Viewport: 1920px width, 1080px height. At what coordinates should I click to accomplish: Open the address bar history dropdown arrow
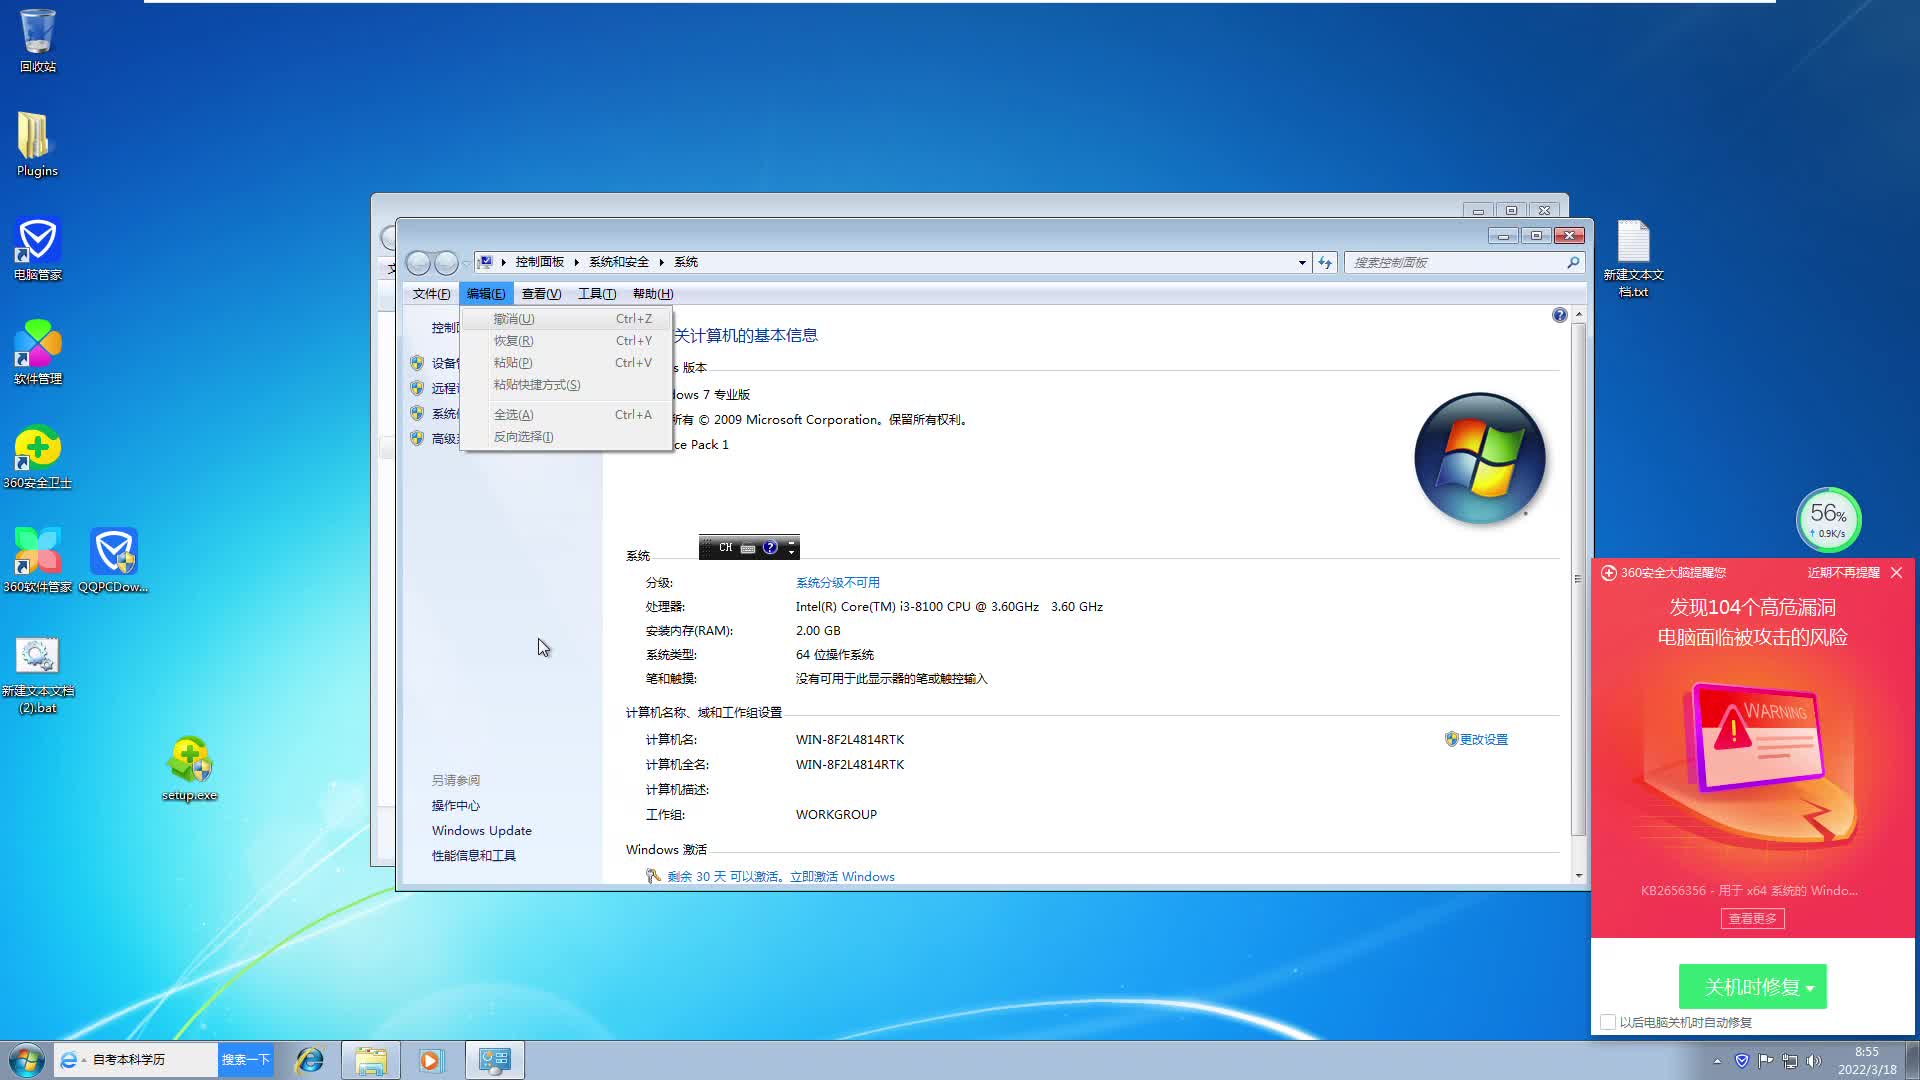[x=1302, y=262]
